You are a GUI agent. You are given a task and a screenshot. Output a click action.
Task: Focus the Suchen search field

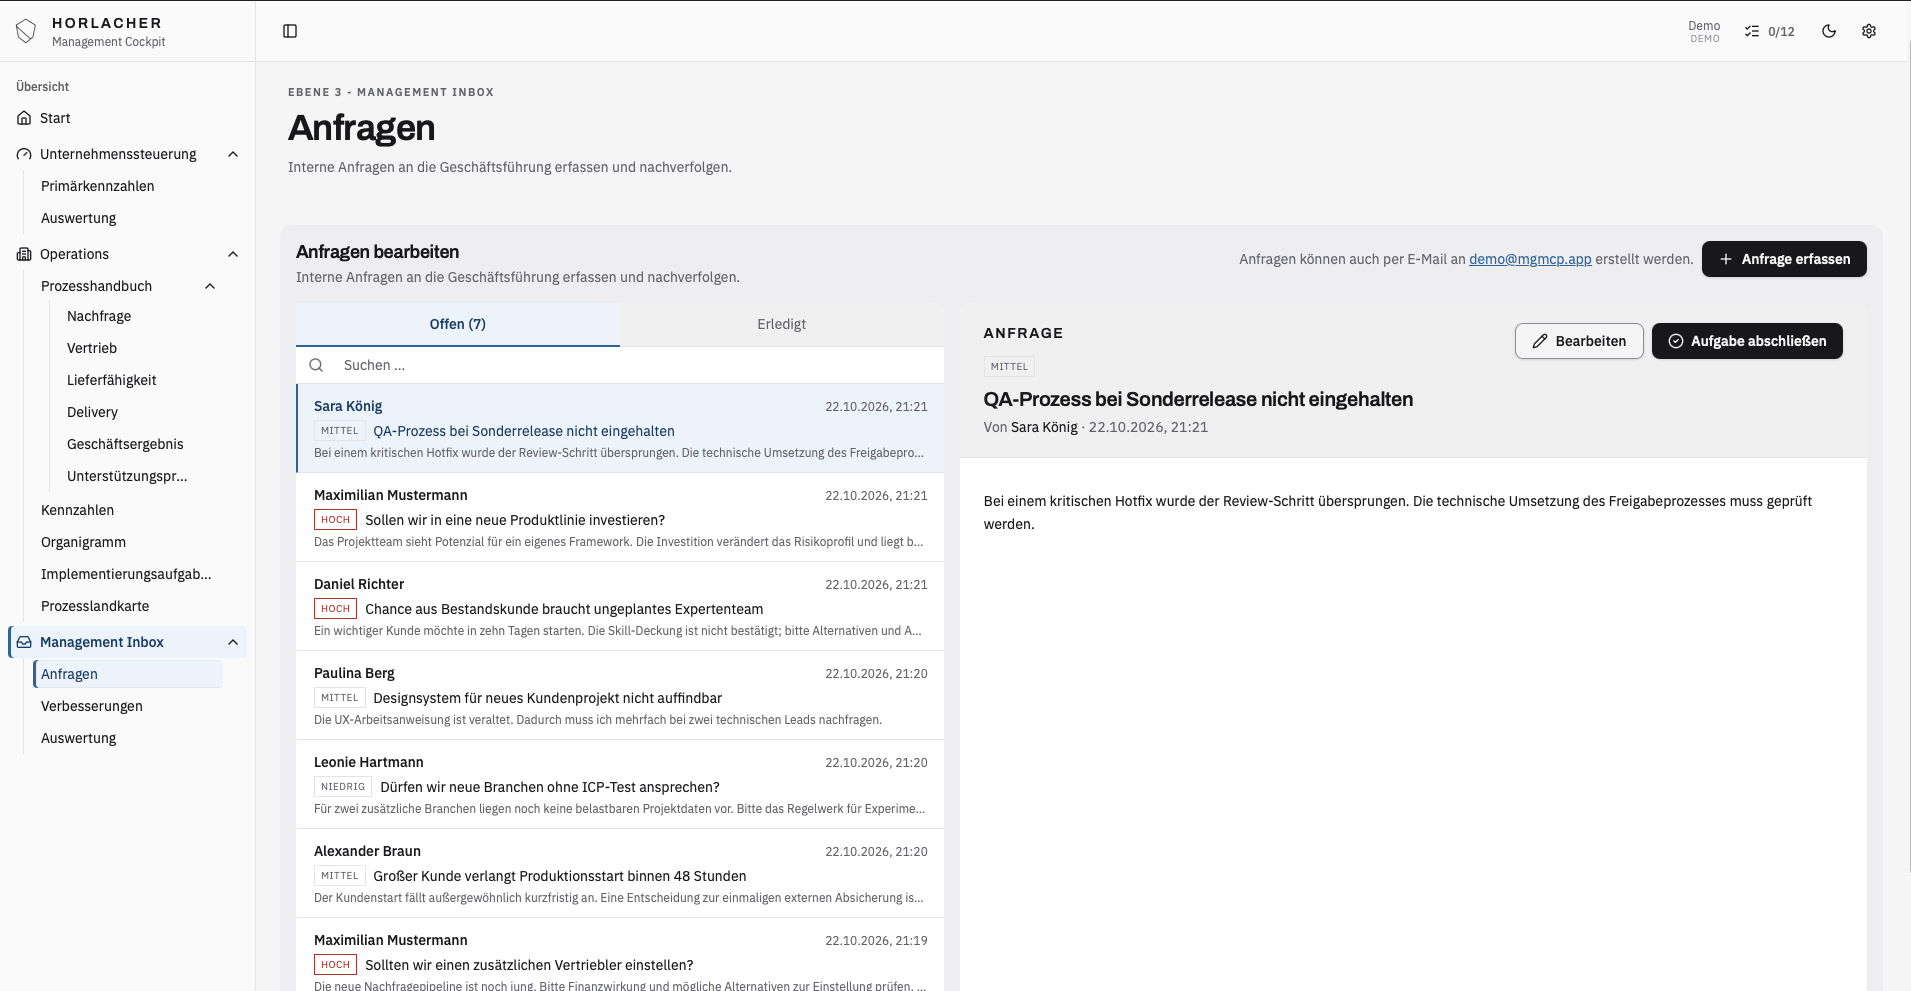click(620, 365)
